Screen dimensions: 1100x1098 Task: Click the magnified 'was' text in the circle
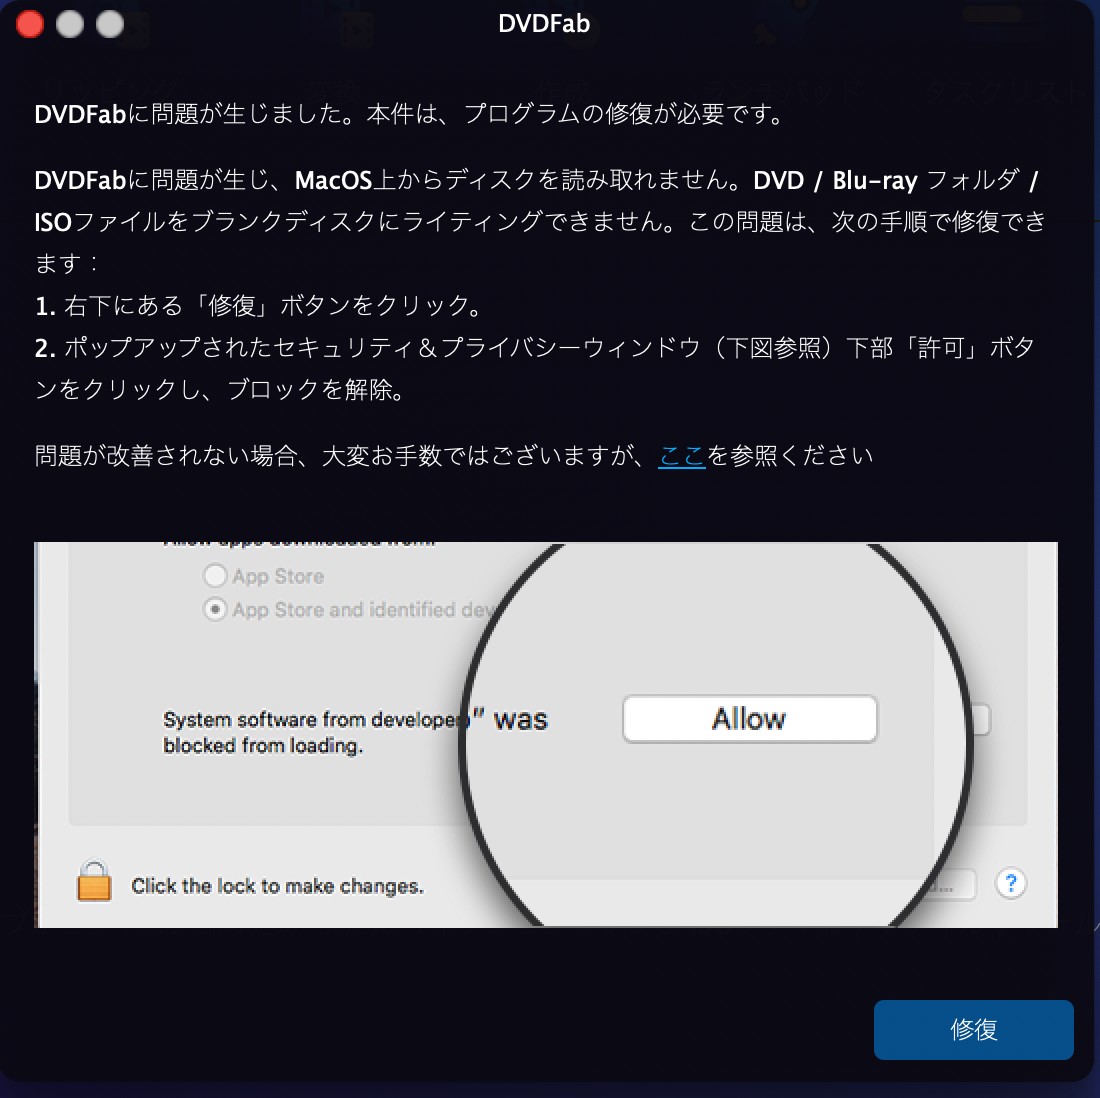pos(521,720)
